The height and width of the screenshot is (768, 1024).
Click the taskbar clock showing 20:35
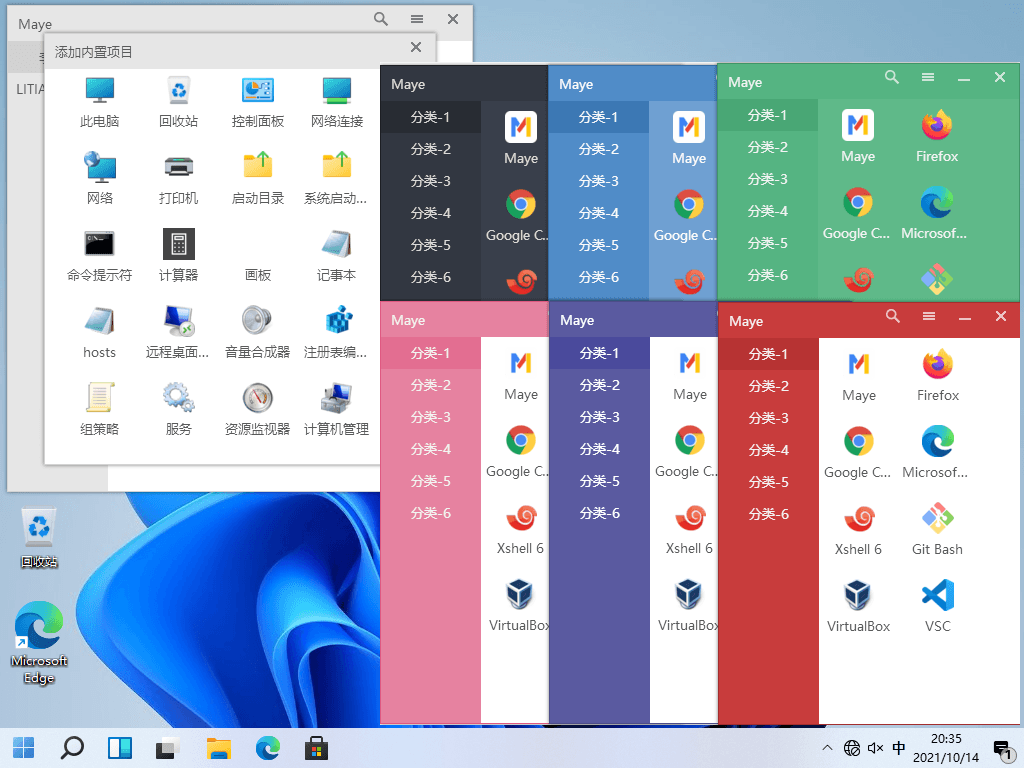pos(946,748)
